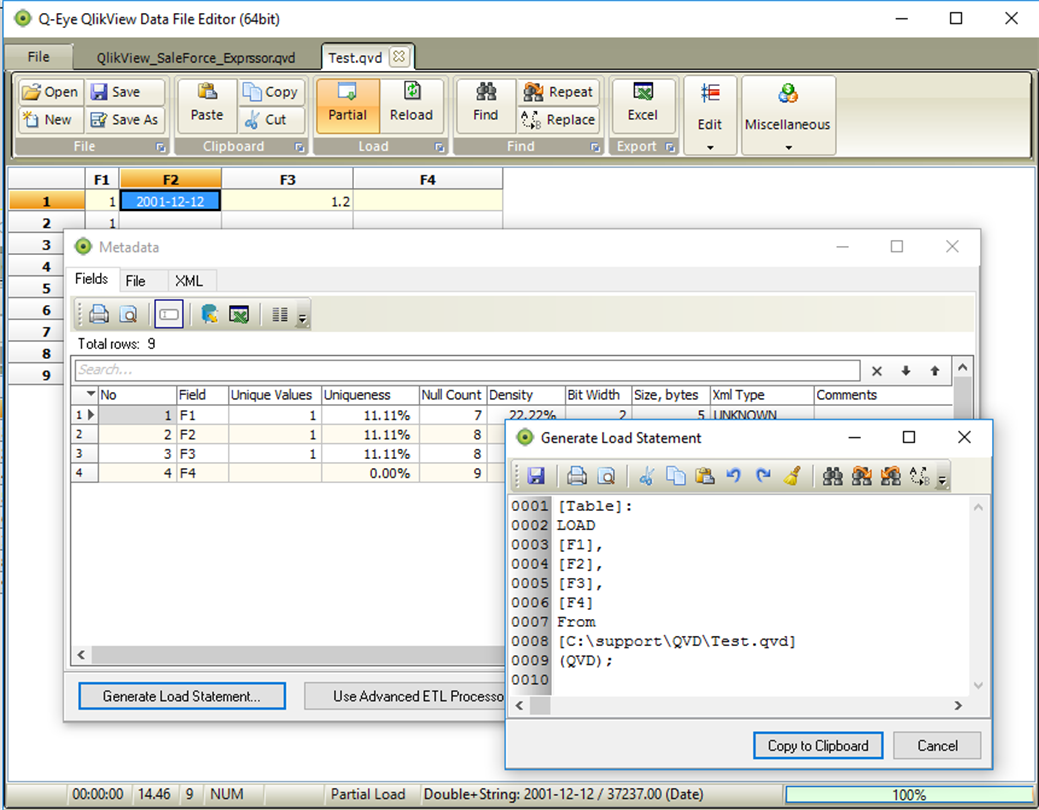Click Replace in the ribbon Find group

[x=558, y=120]
